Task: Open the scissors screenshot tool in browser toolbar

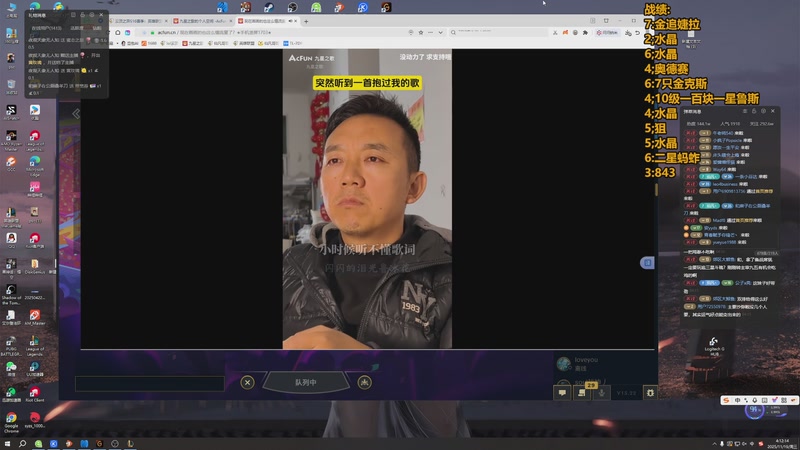Action: click(555, 32)
